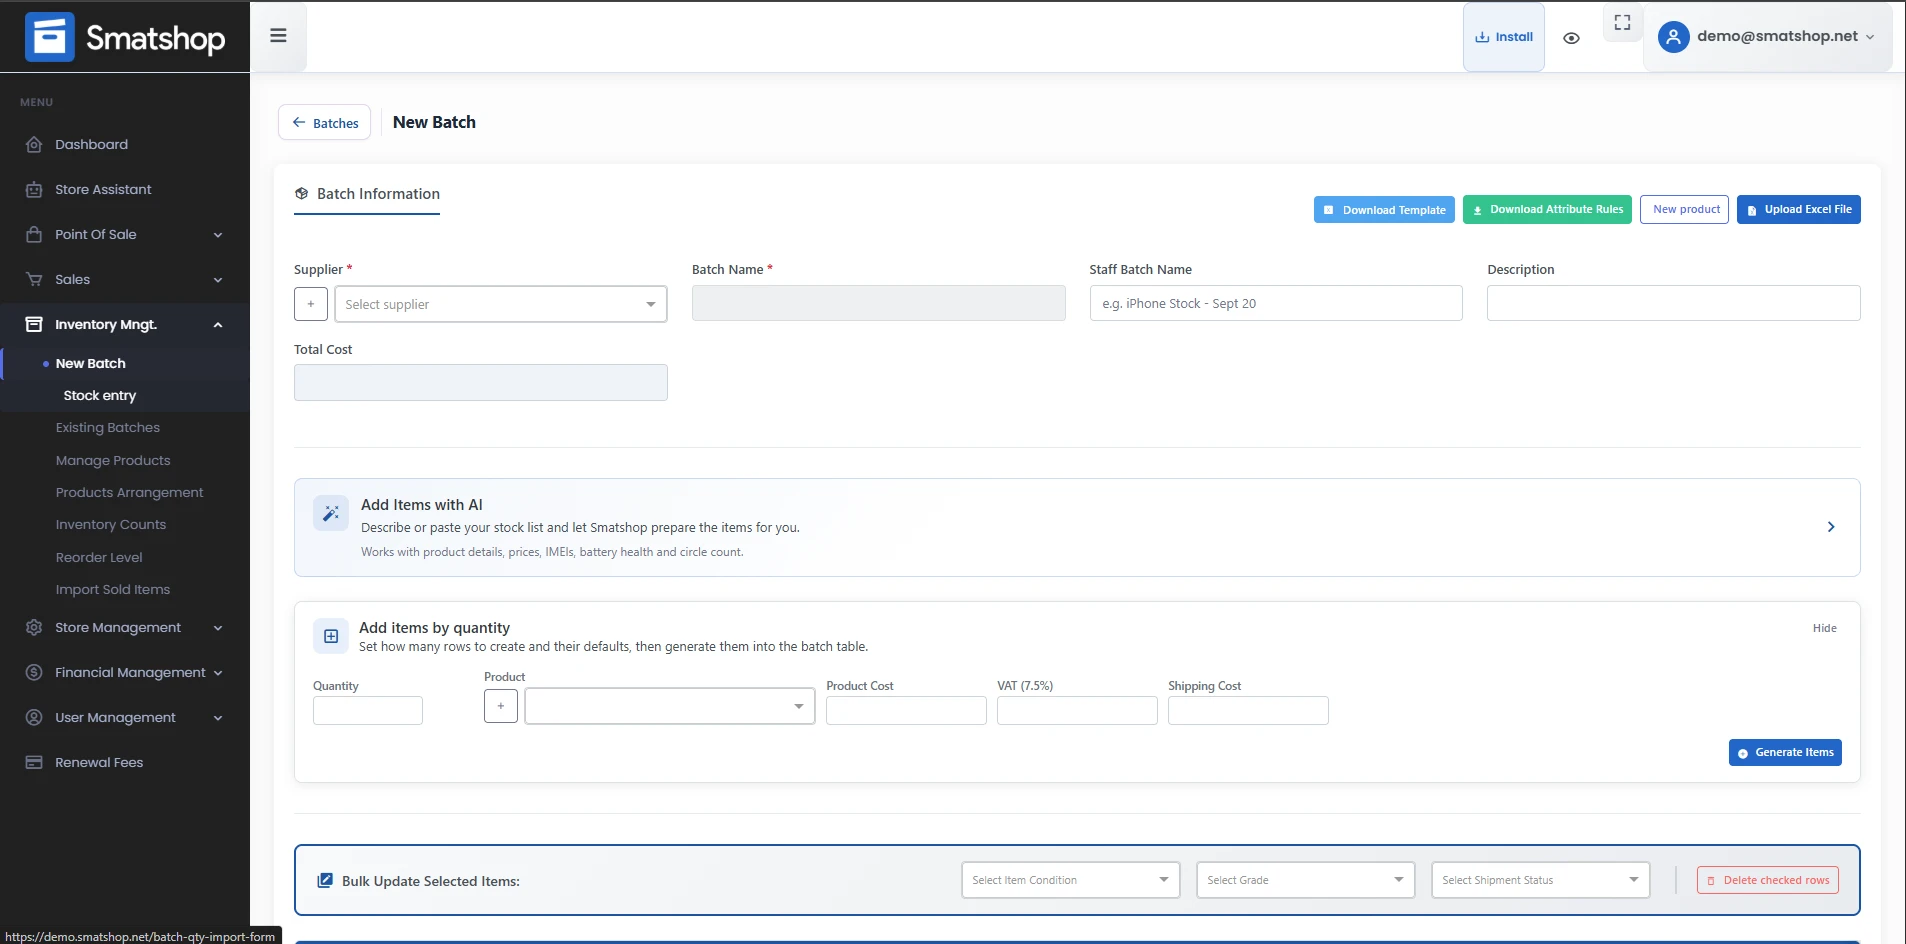Open Import Sold Items page
Viewport: 1906px width, 944px height.
click(x=113, y=589)
